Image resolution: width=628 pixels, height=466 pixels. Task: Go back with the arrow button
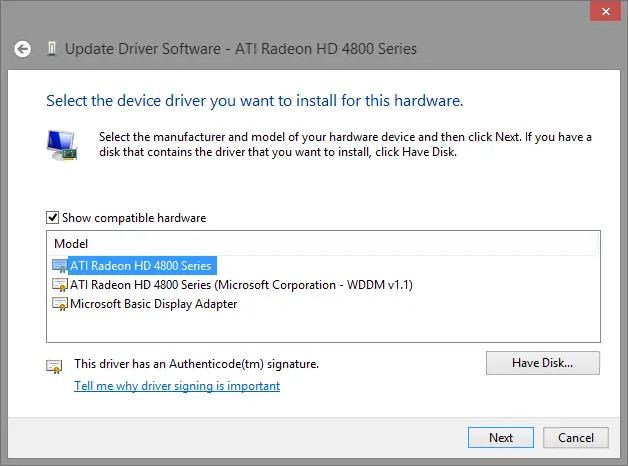tap(22, 49)
